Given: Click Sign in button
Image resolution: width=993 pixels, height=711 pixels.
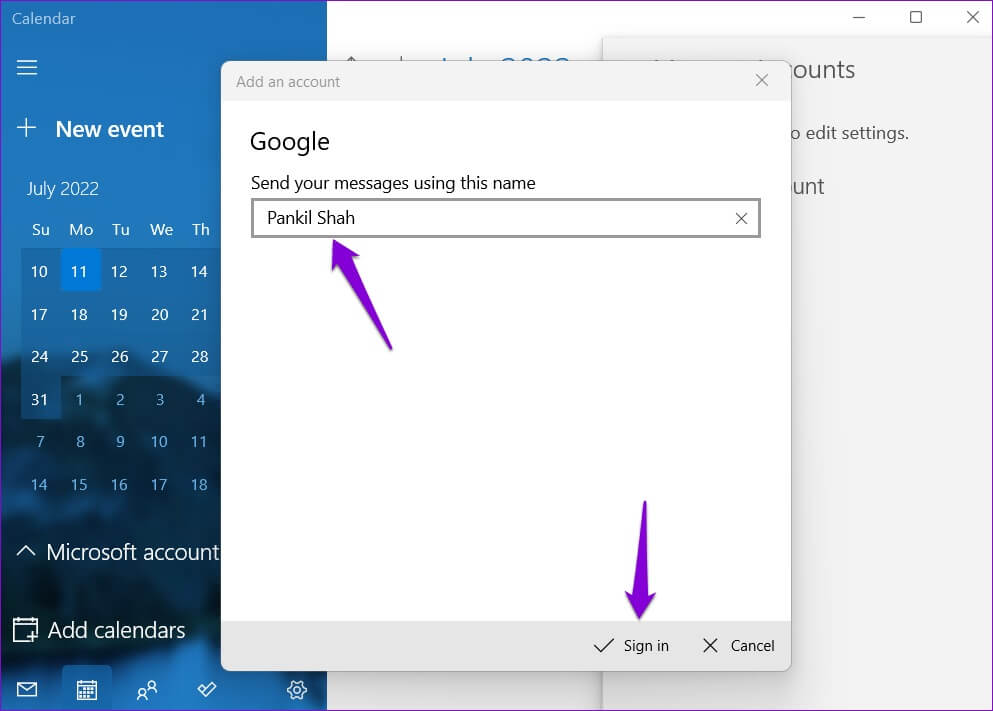Looking at the screenshot, I should click(631, 645).
